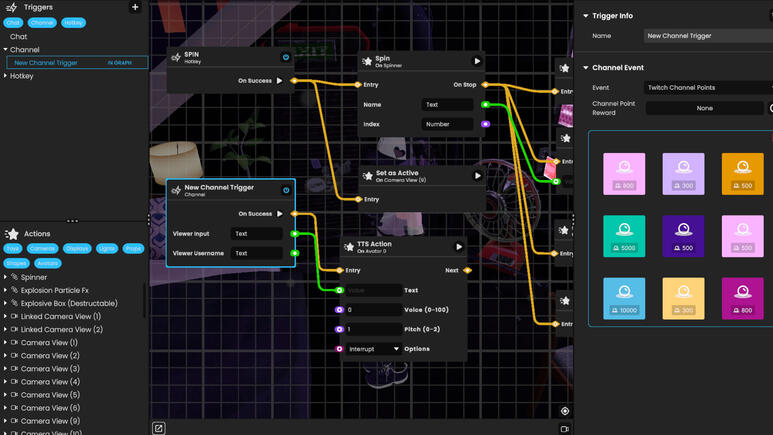
Task: Click the trigger Name field
Action: [708, 36]
